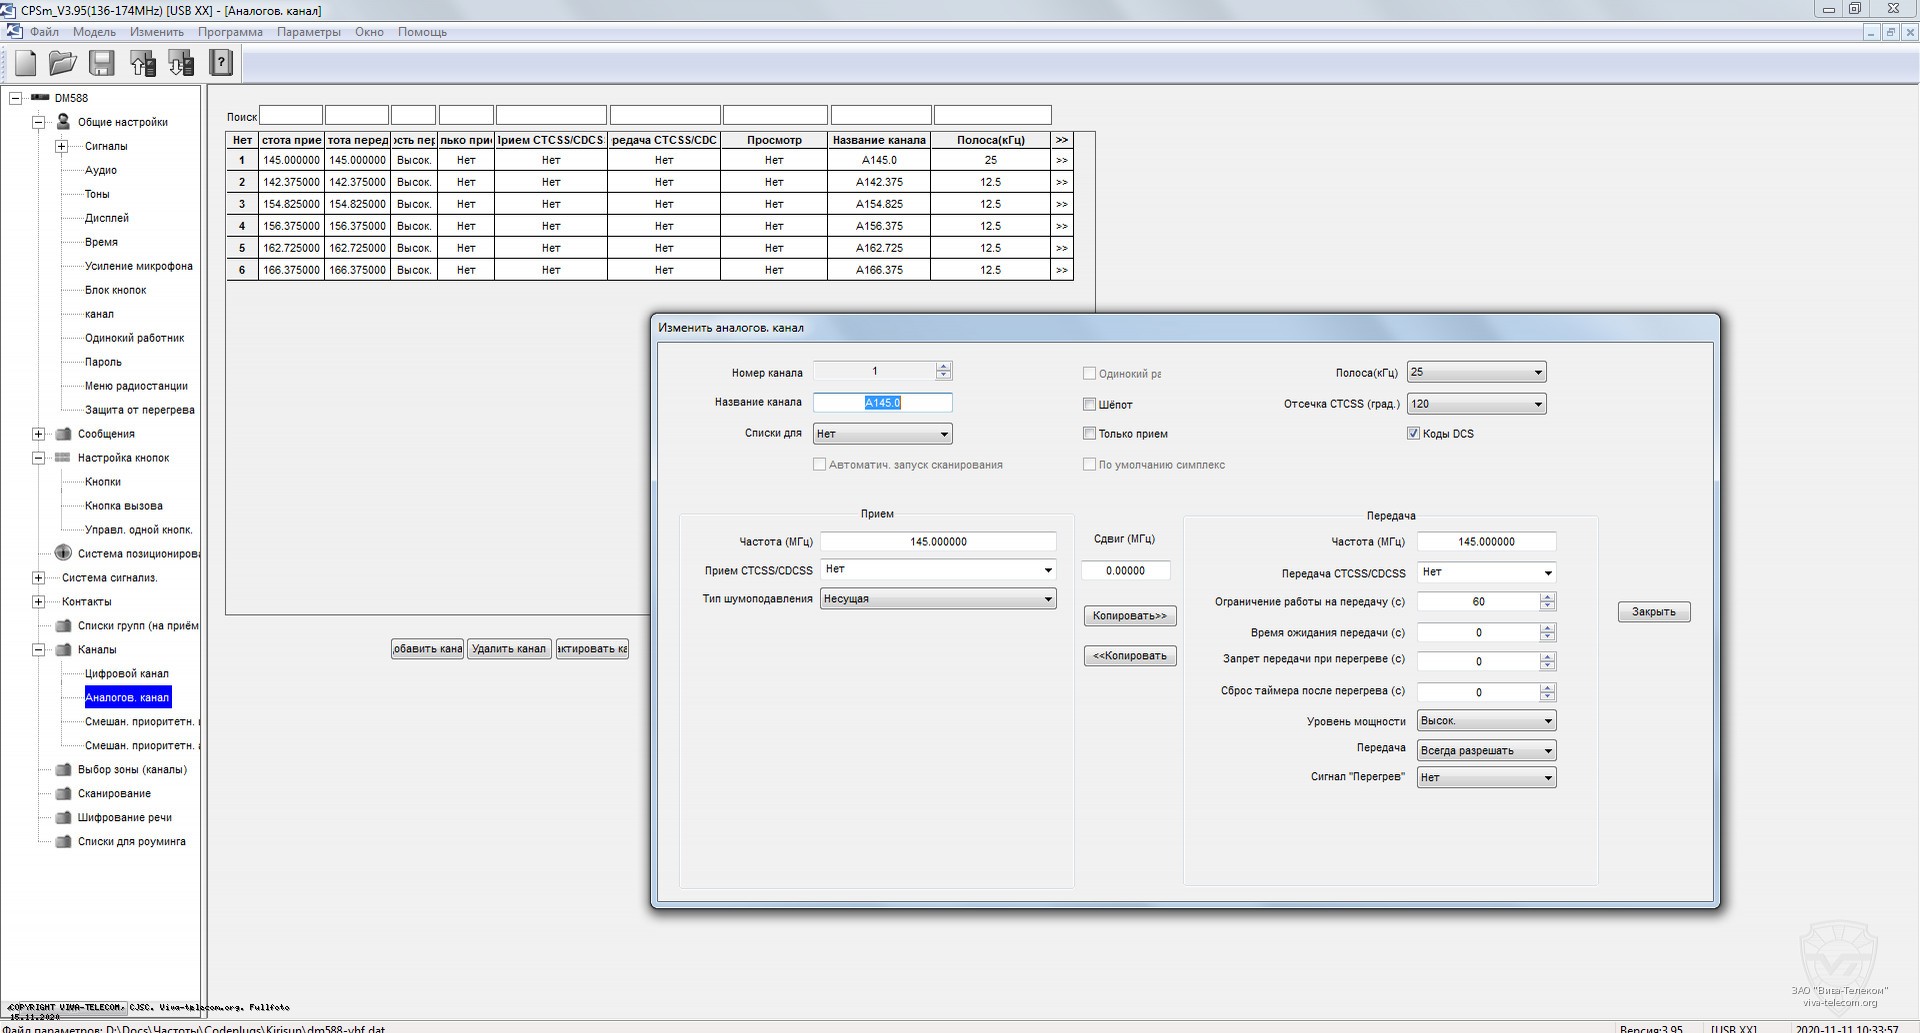Click the Save floppy disk icon
1920x1033 pixels.
[x=102, y=64]
